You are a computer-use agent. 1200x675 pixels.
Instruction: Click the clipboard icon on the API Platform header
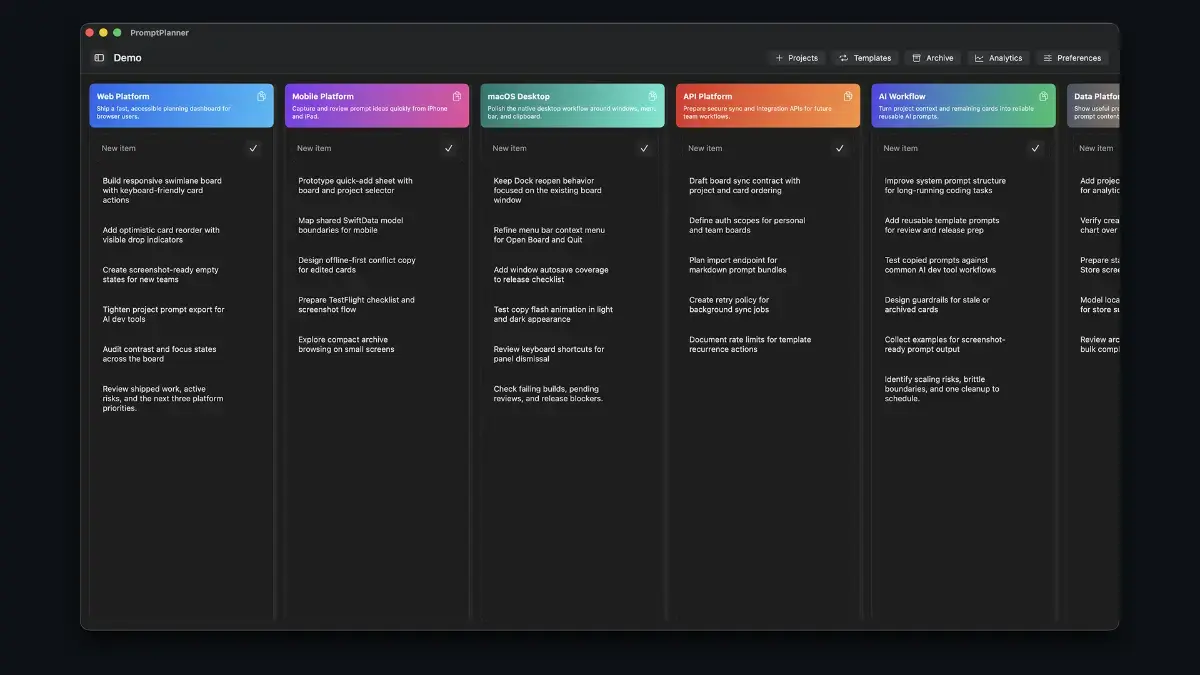point(848,97)
